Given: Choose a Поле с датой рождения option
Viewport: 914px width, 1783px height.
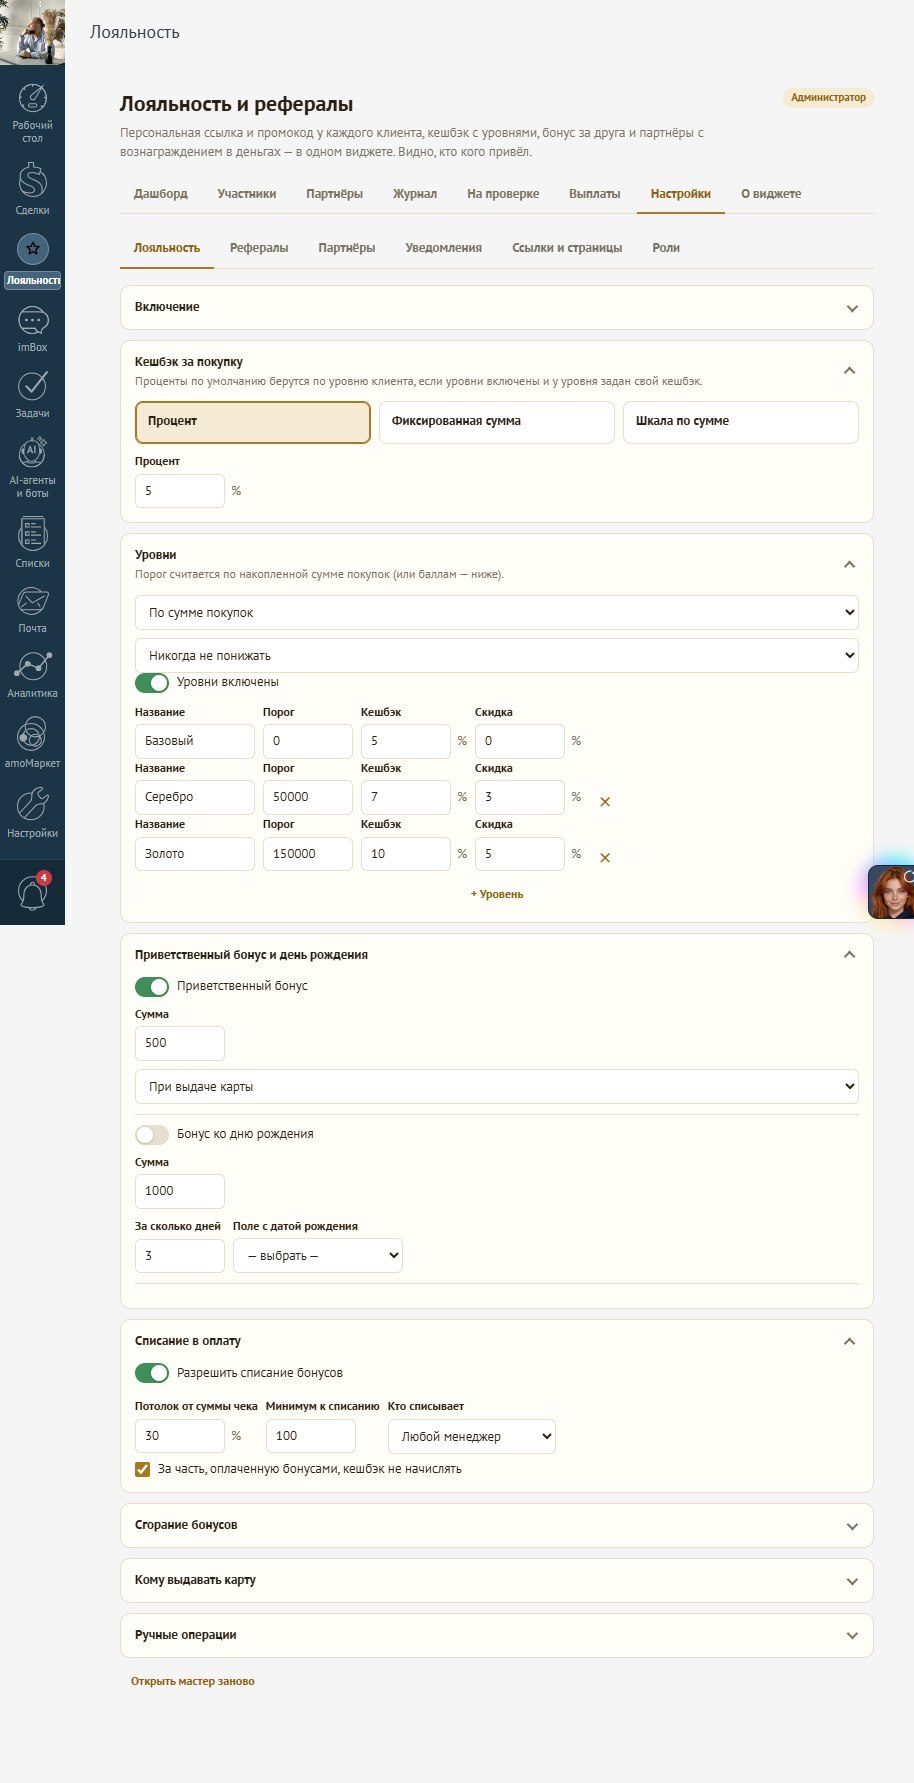Looking at the screenshot, I should tap(318, 1256).
